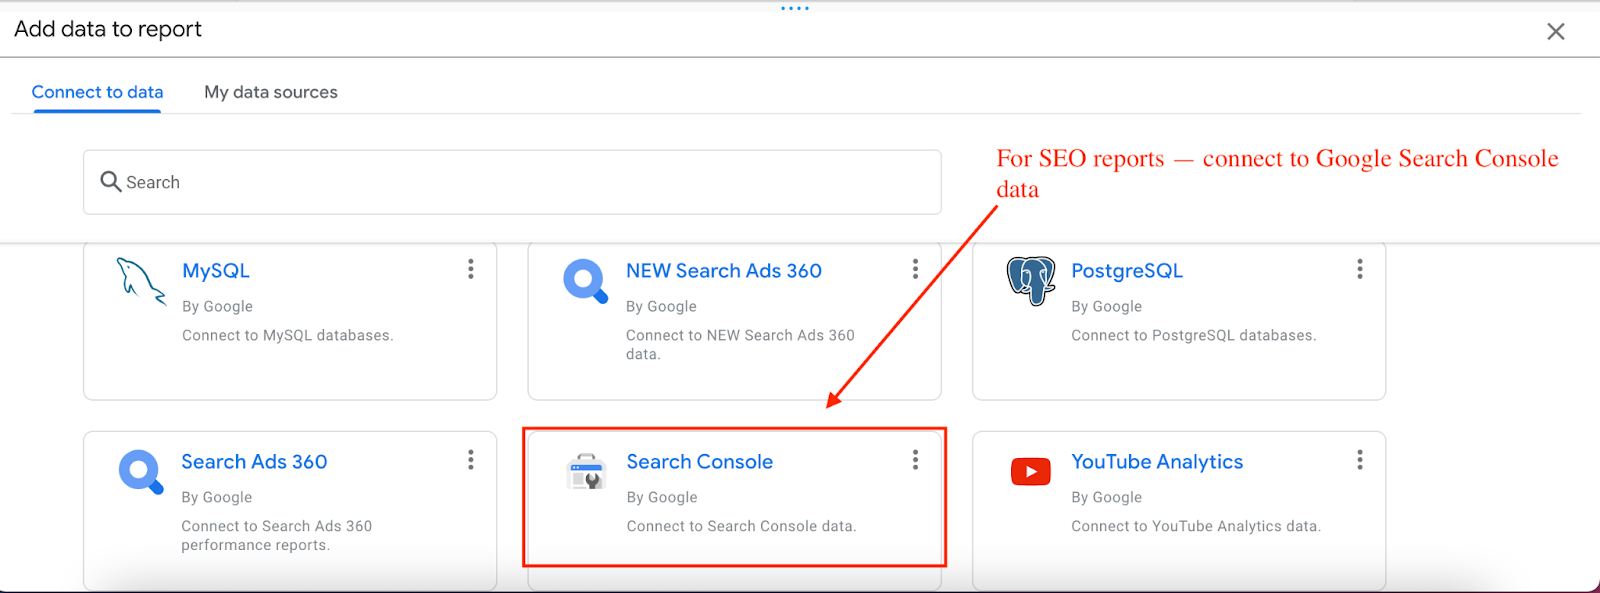Close the Add data to report dialog
Image resolution: width=1600 pixels, height=593 pixels.
[x=1555, y=32]
